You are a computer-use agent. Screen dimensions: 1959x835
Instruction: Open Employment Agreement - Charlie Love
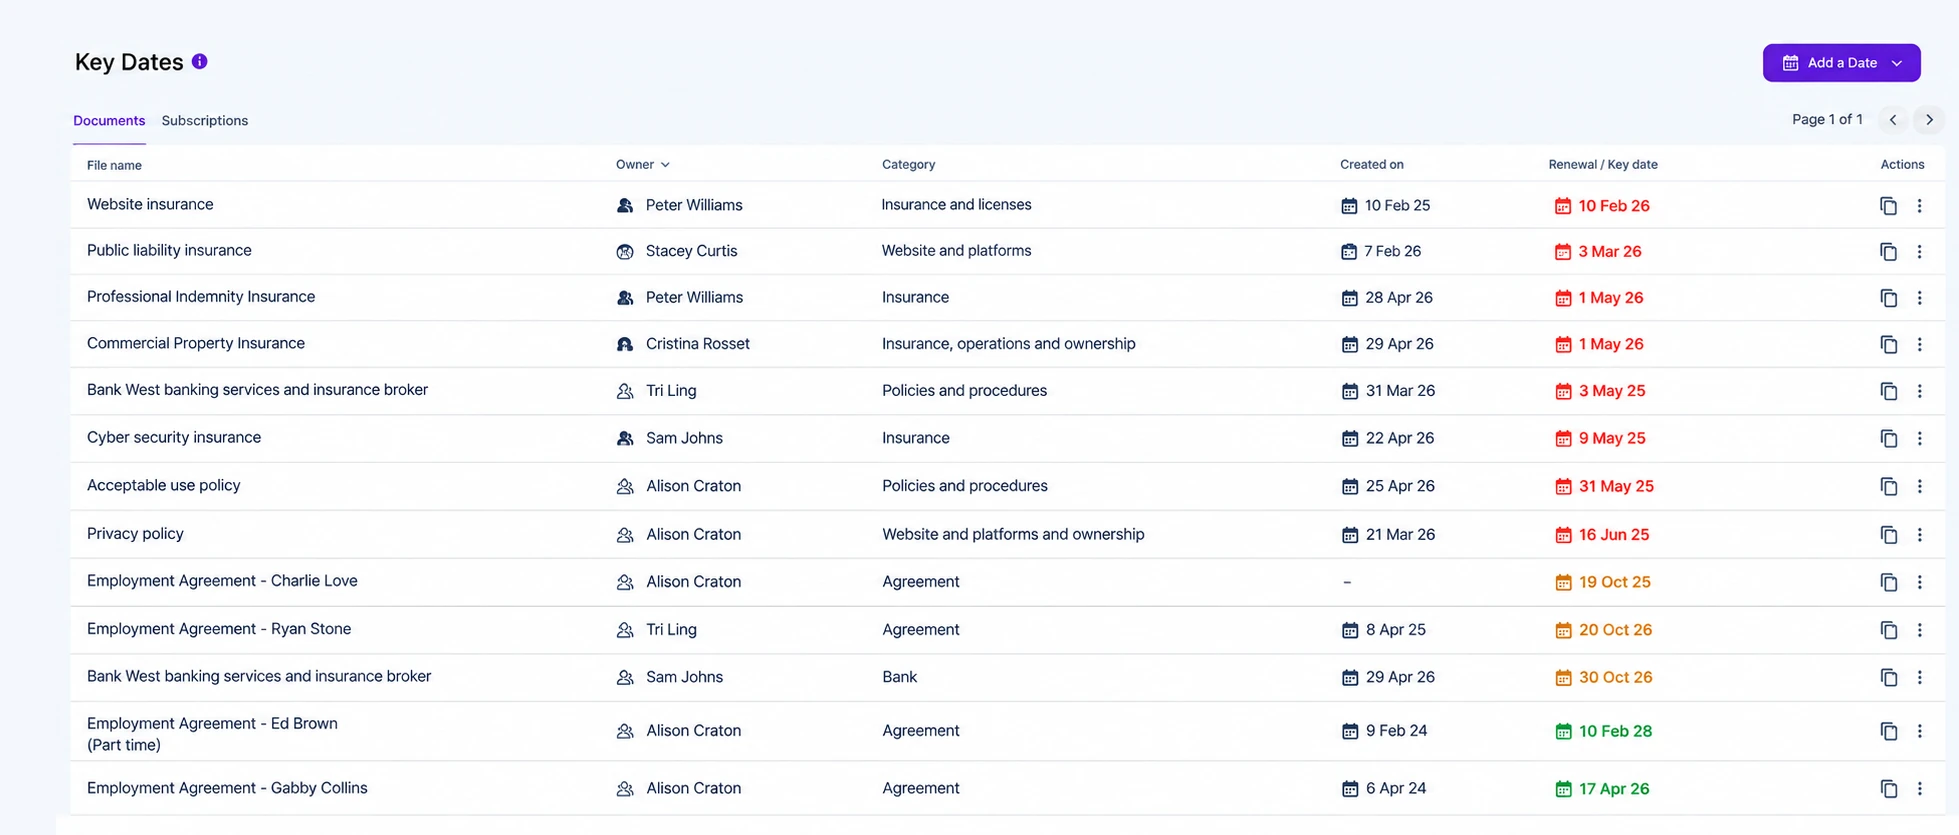click(222, 580)
